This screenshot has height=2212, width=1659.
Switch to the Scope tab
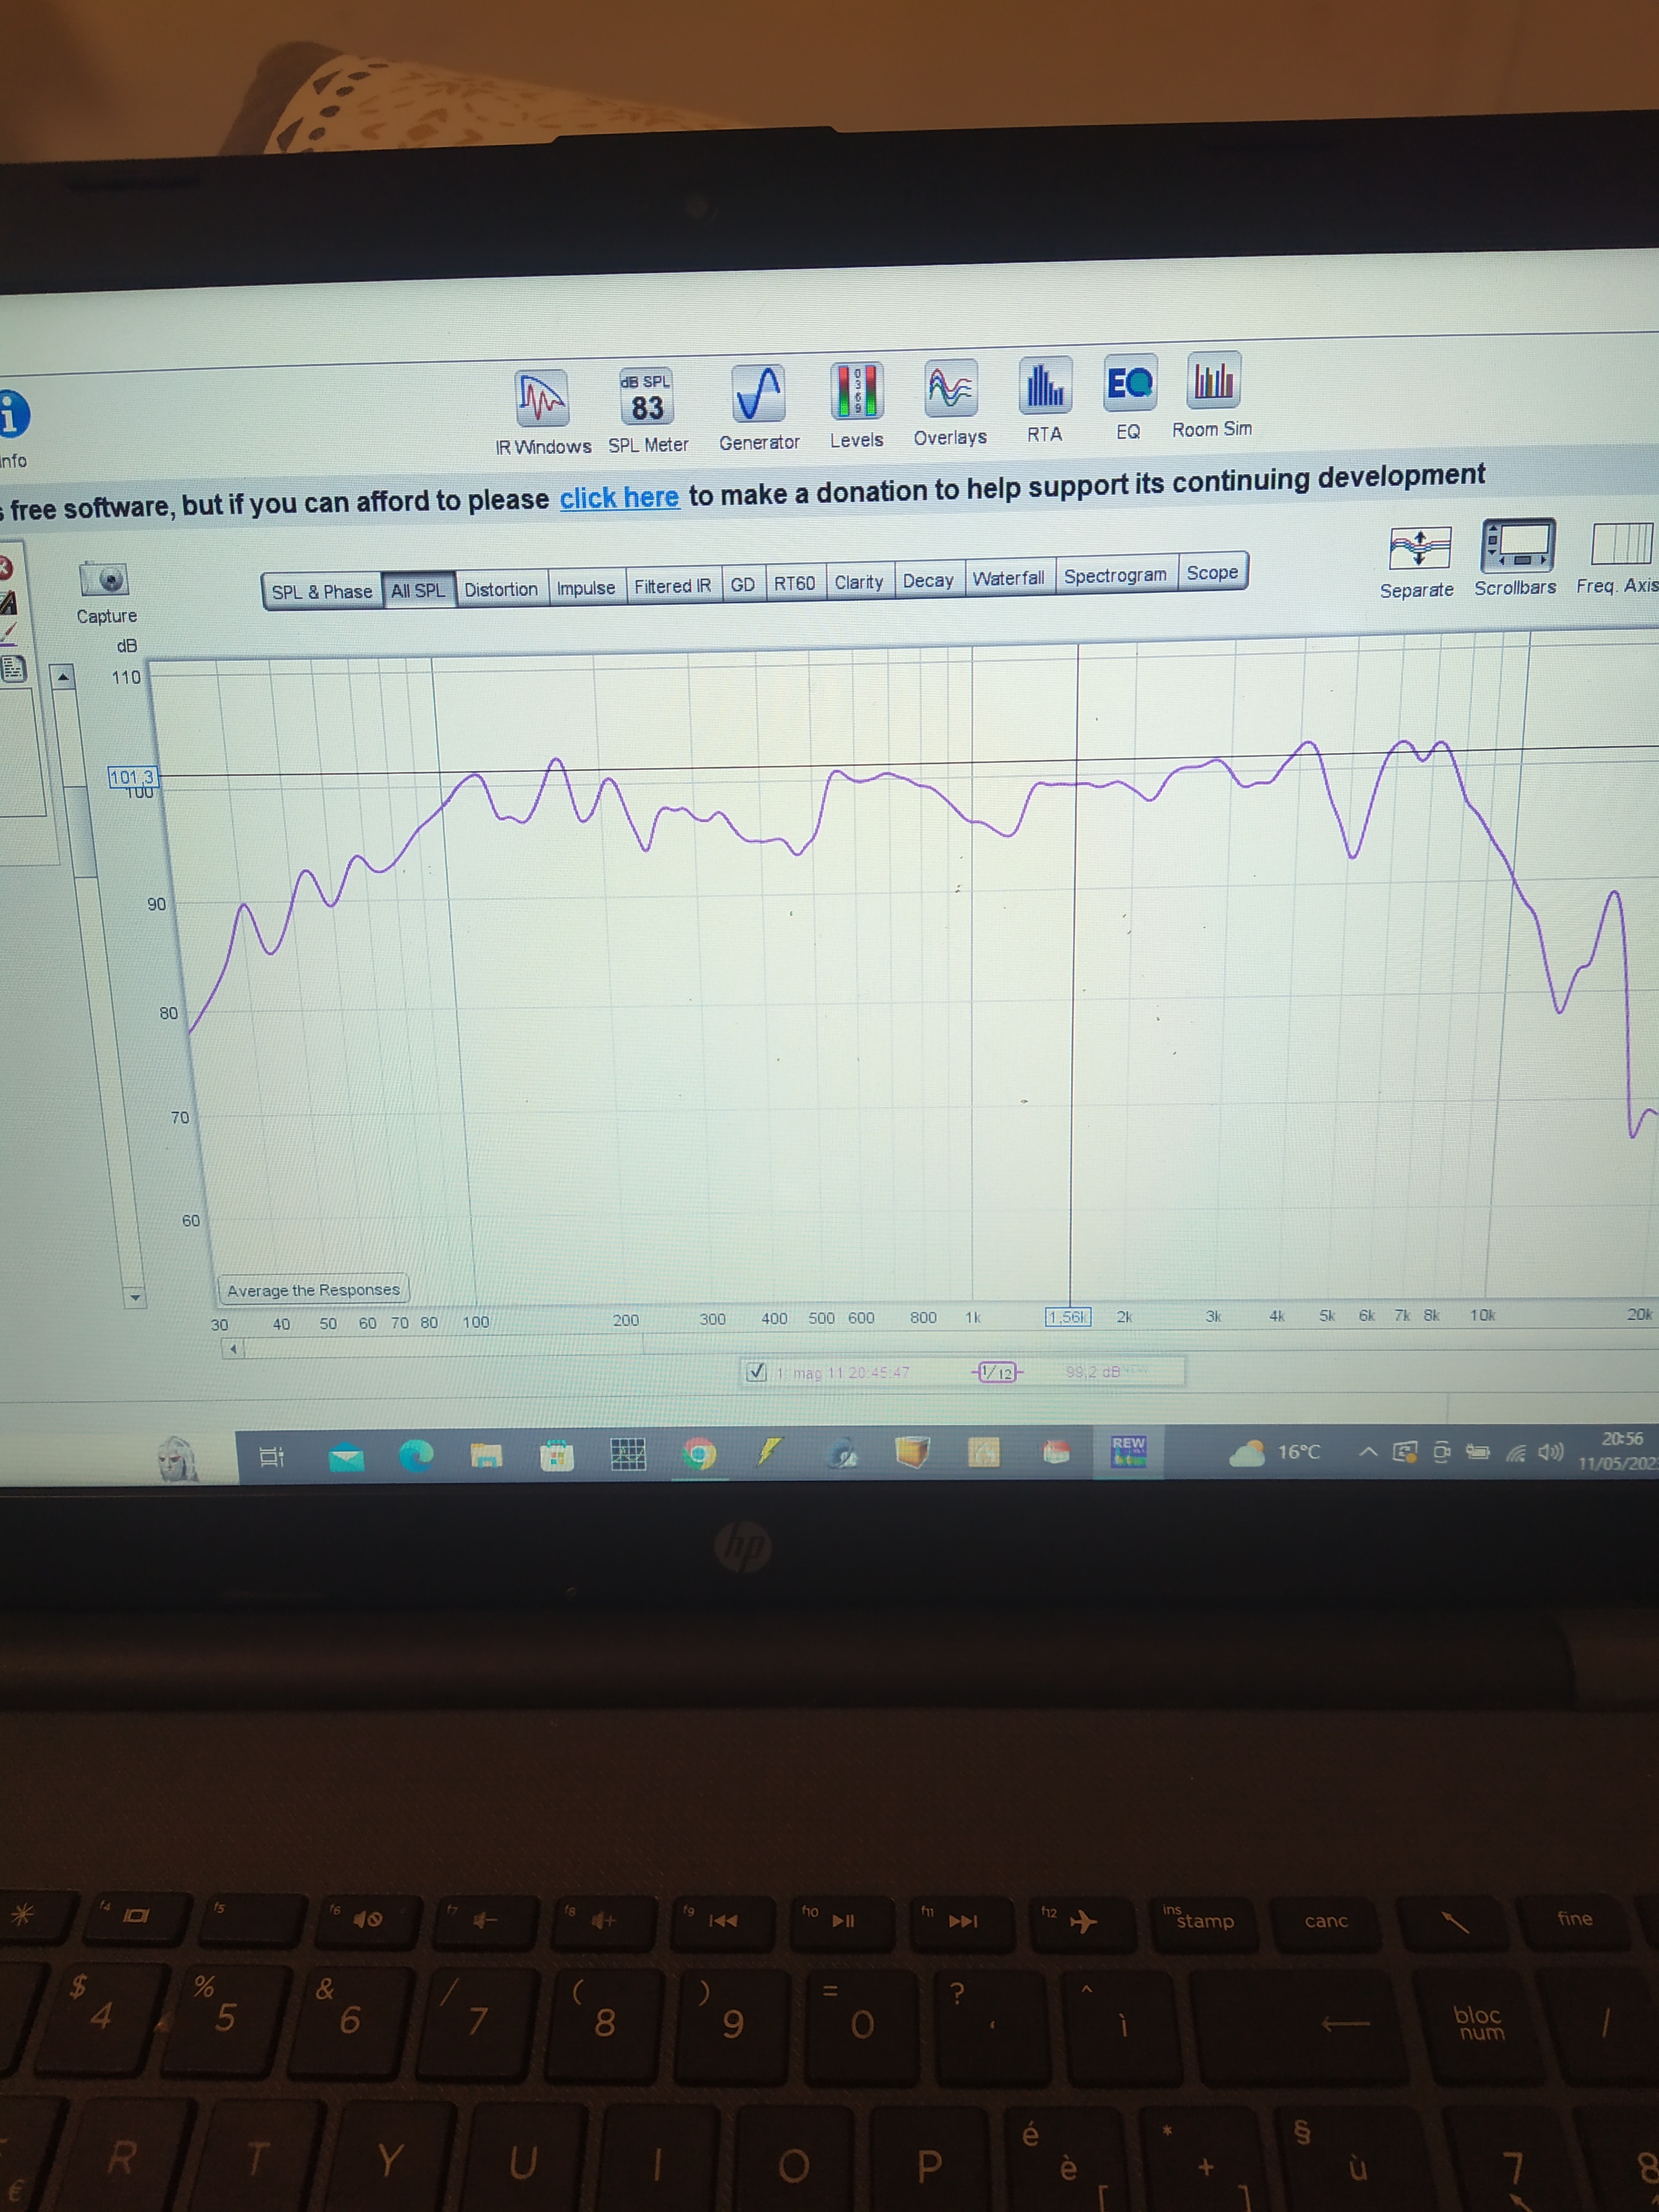[1212, 572]
